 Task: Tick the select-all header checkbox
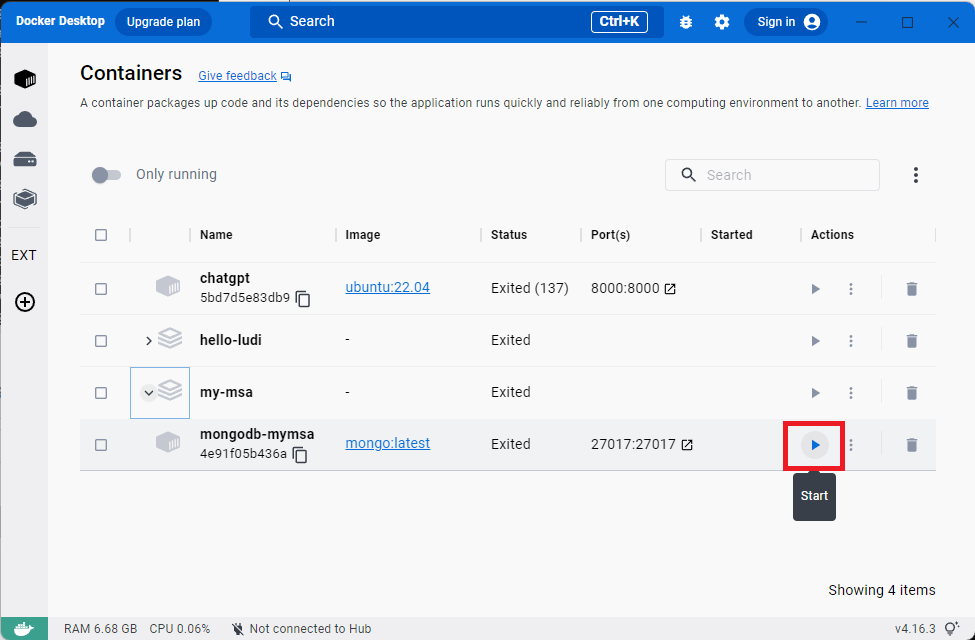101,235
